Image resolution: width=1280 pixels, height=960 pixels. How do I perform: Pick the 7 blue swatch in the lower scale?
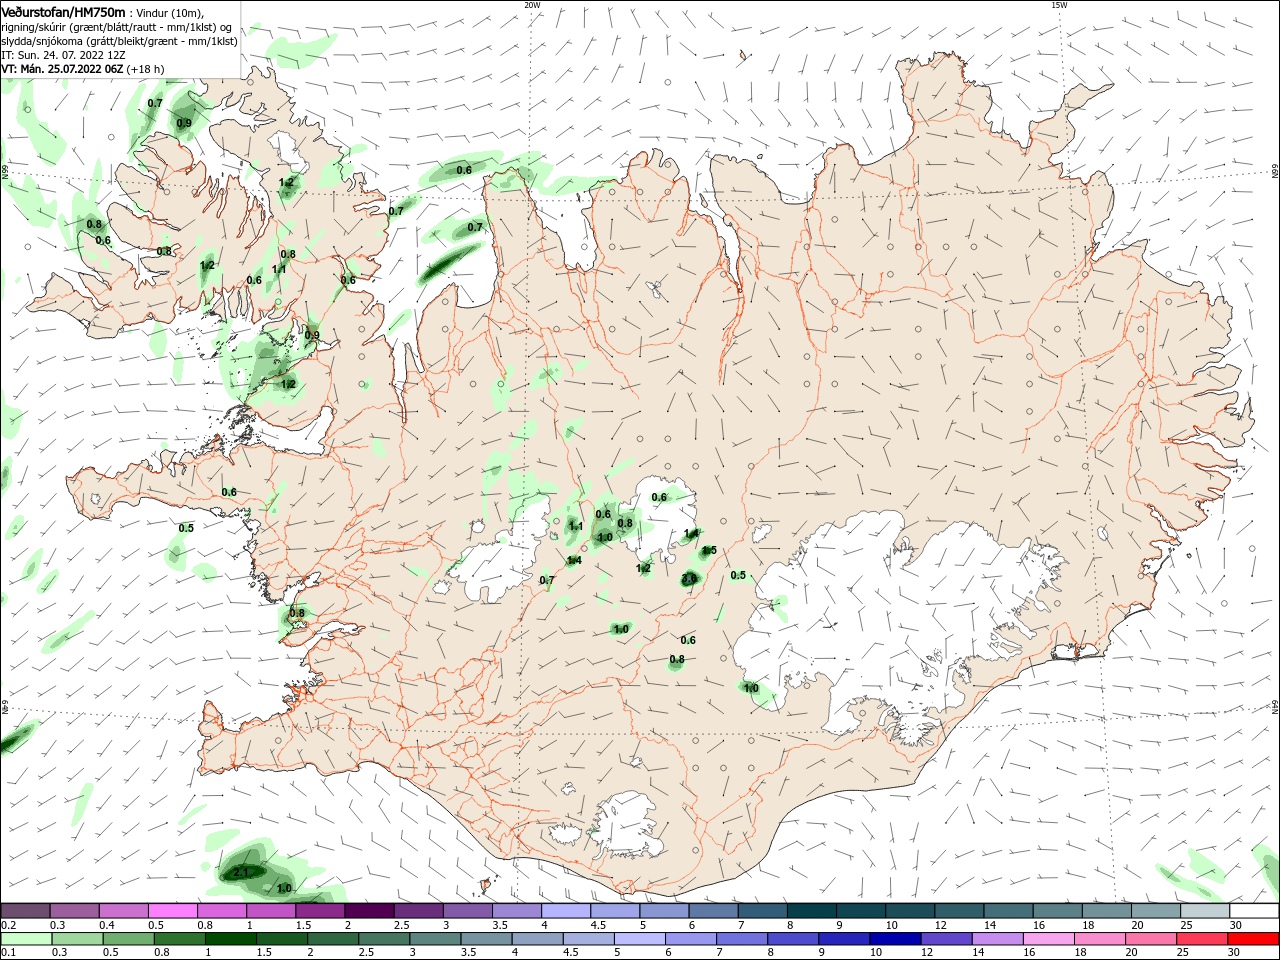(742, 939)
